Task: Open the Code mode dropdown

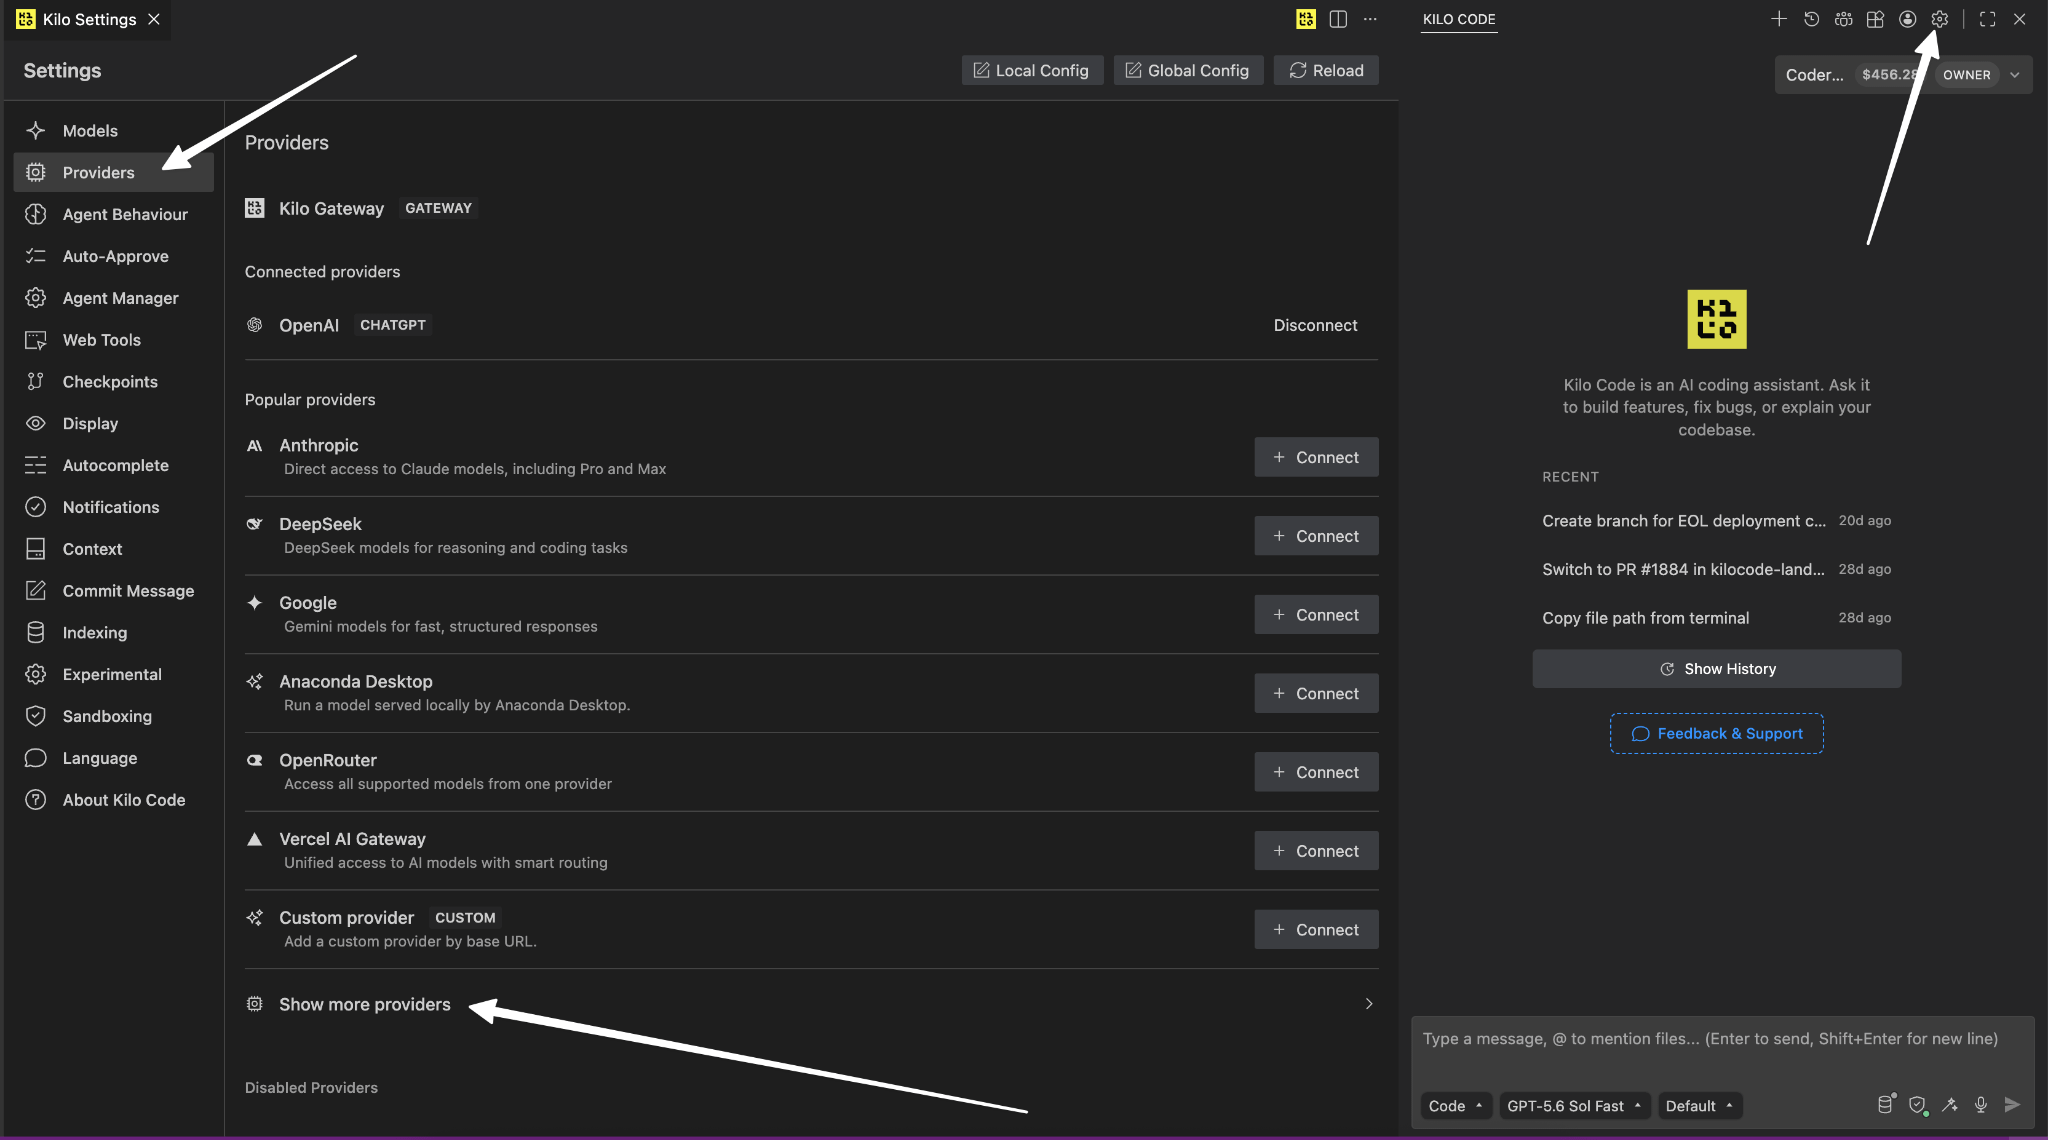Action: click(1455, 1106)
